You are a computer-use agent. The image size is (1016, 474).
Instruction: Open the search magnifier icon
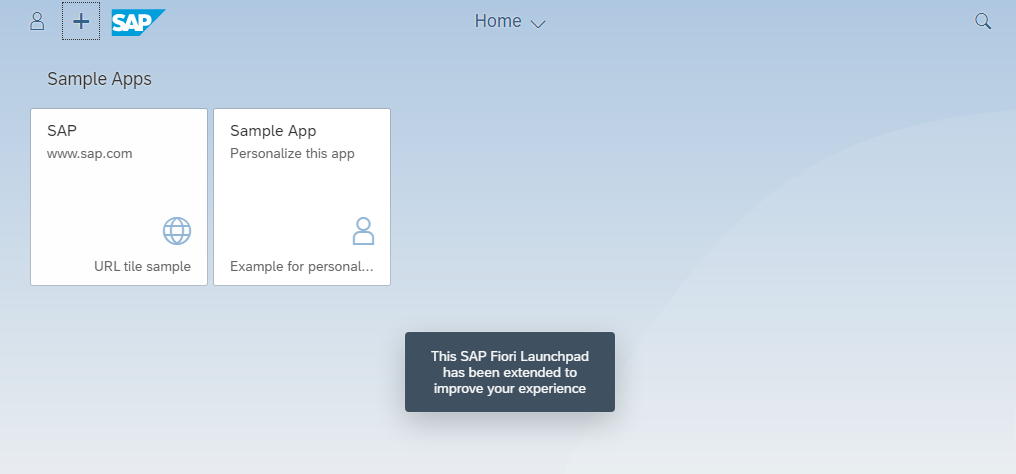[x=983, y=21]
